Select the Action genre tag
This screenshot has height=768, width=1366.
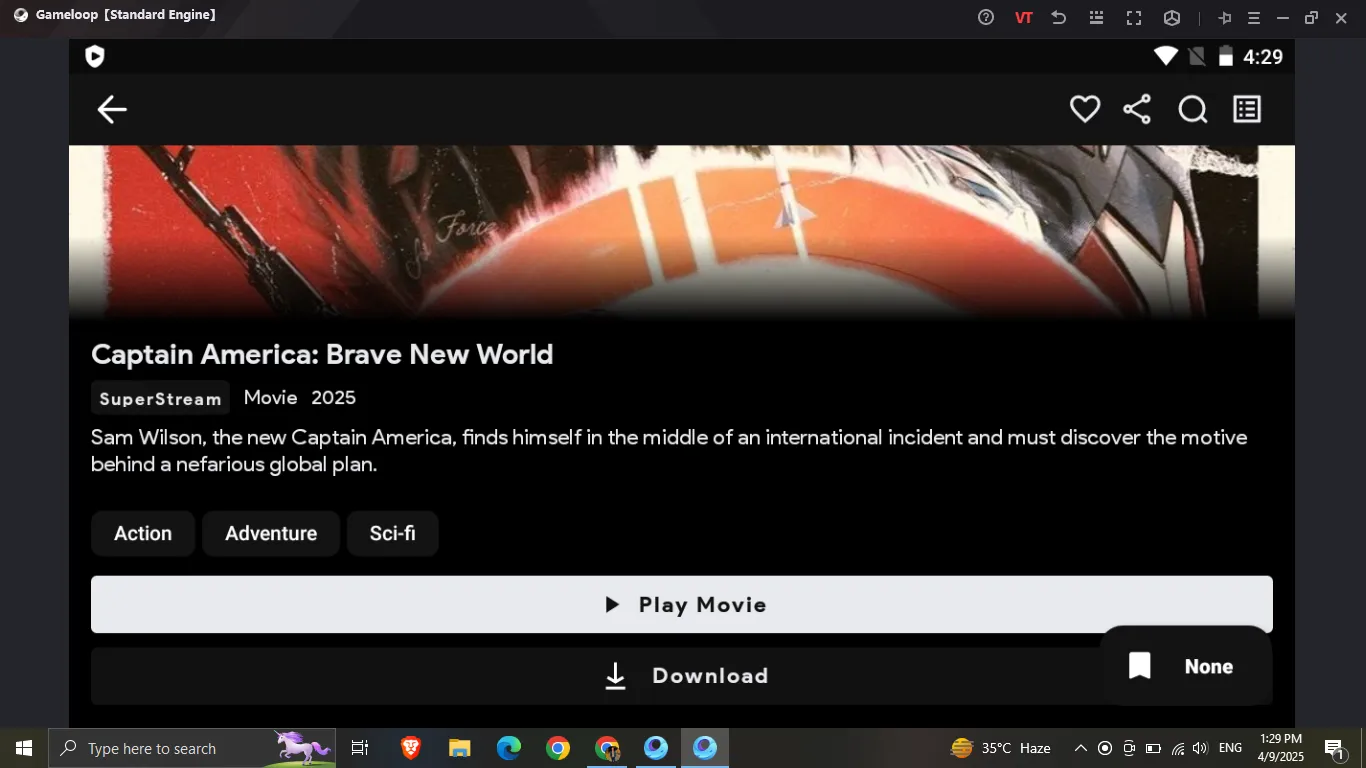point(143,533)
